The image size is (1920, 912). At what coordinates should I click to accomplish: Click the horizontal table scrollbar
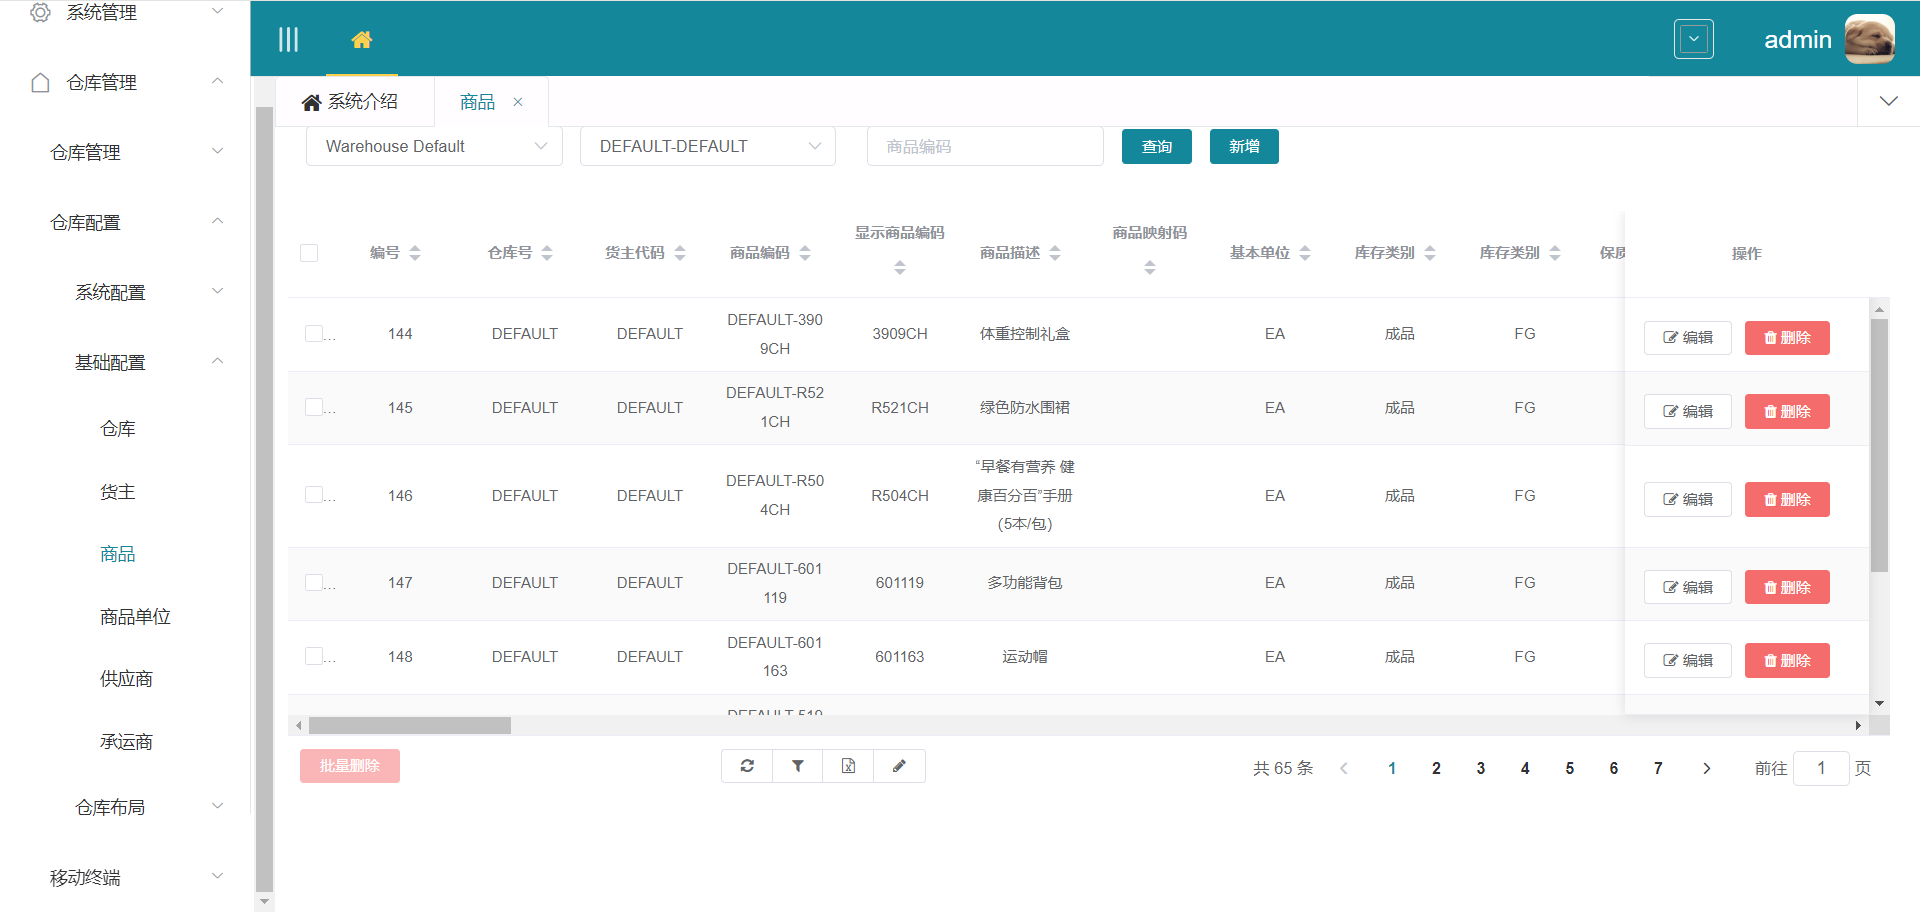410,725
